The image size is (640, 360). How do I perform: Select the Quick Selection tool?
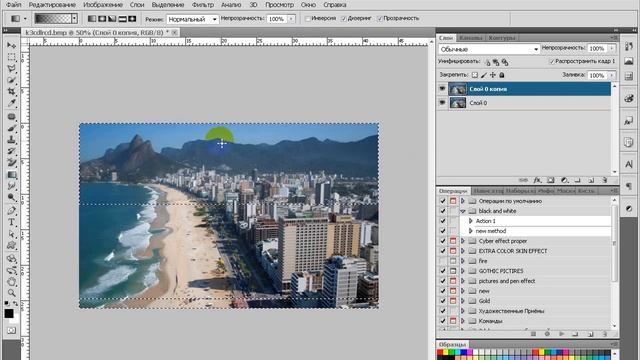pyautogui.click(x=11, y=80)
